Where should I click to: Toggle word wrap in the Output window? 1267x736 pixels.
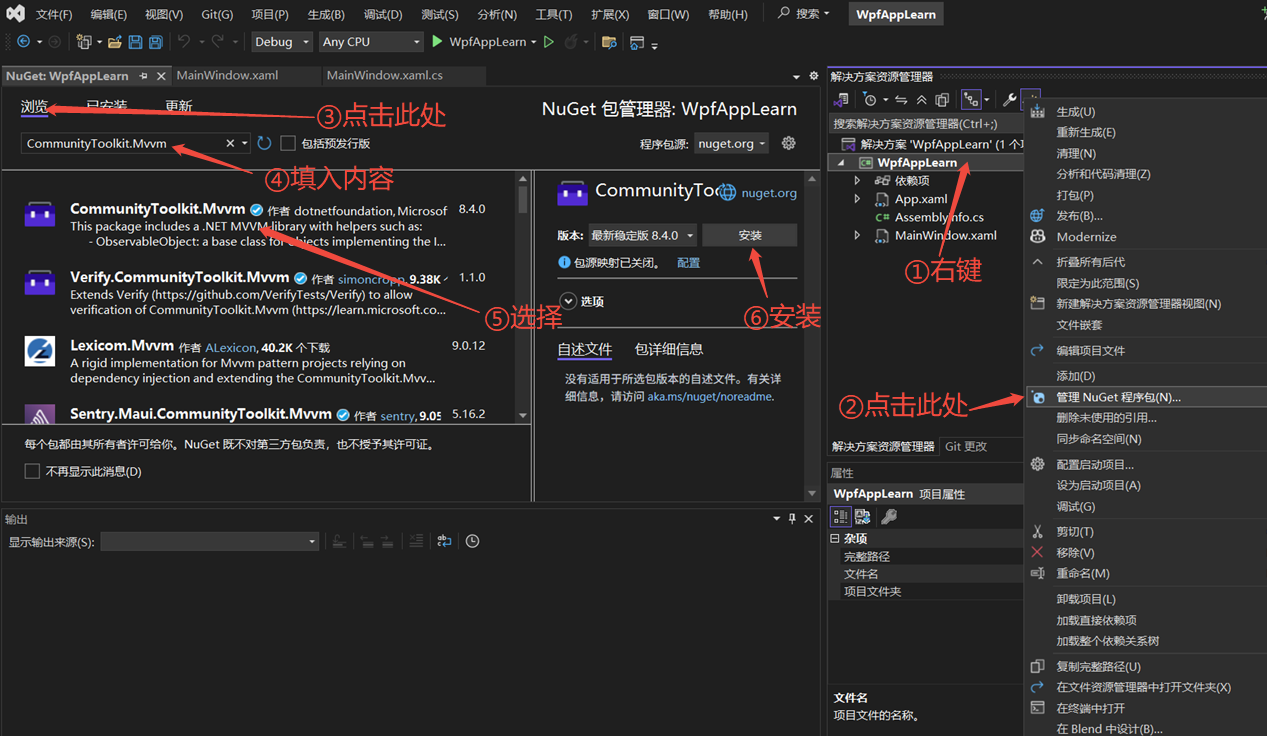pyautogui.click(x=444, y=540)
